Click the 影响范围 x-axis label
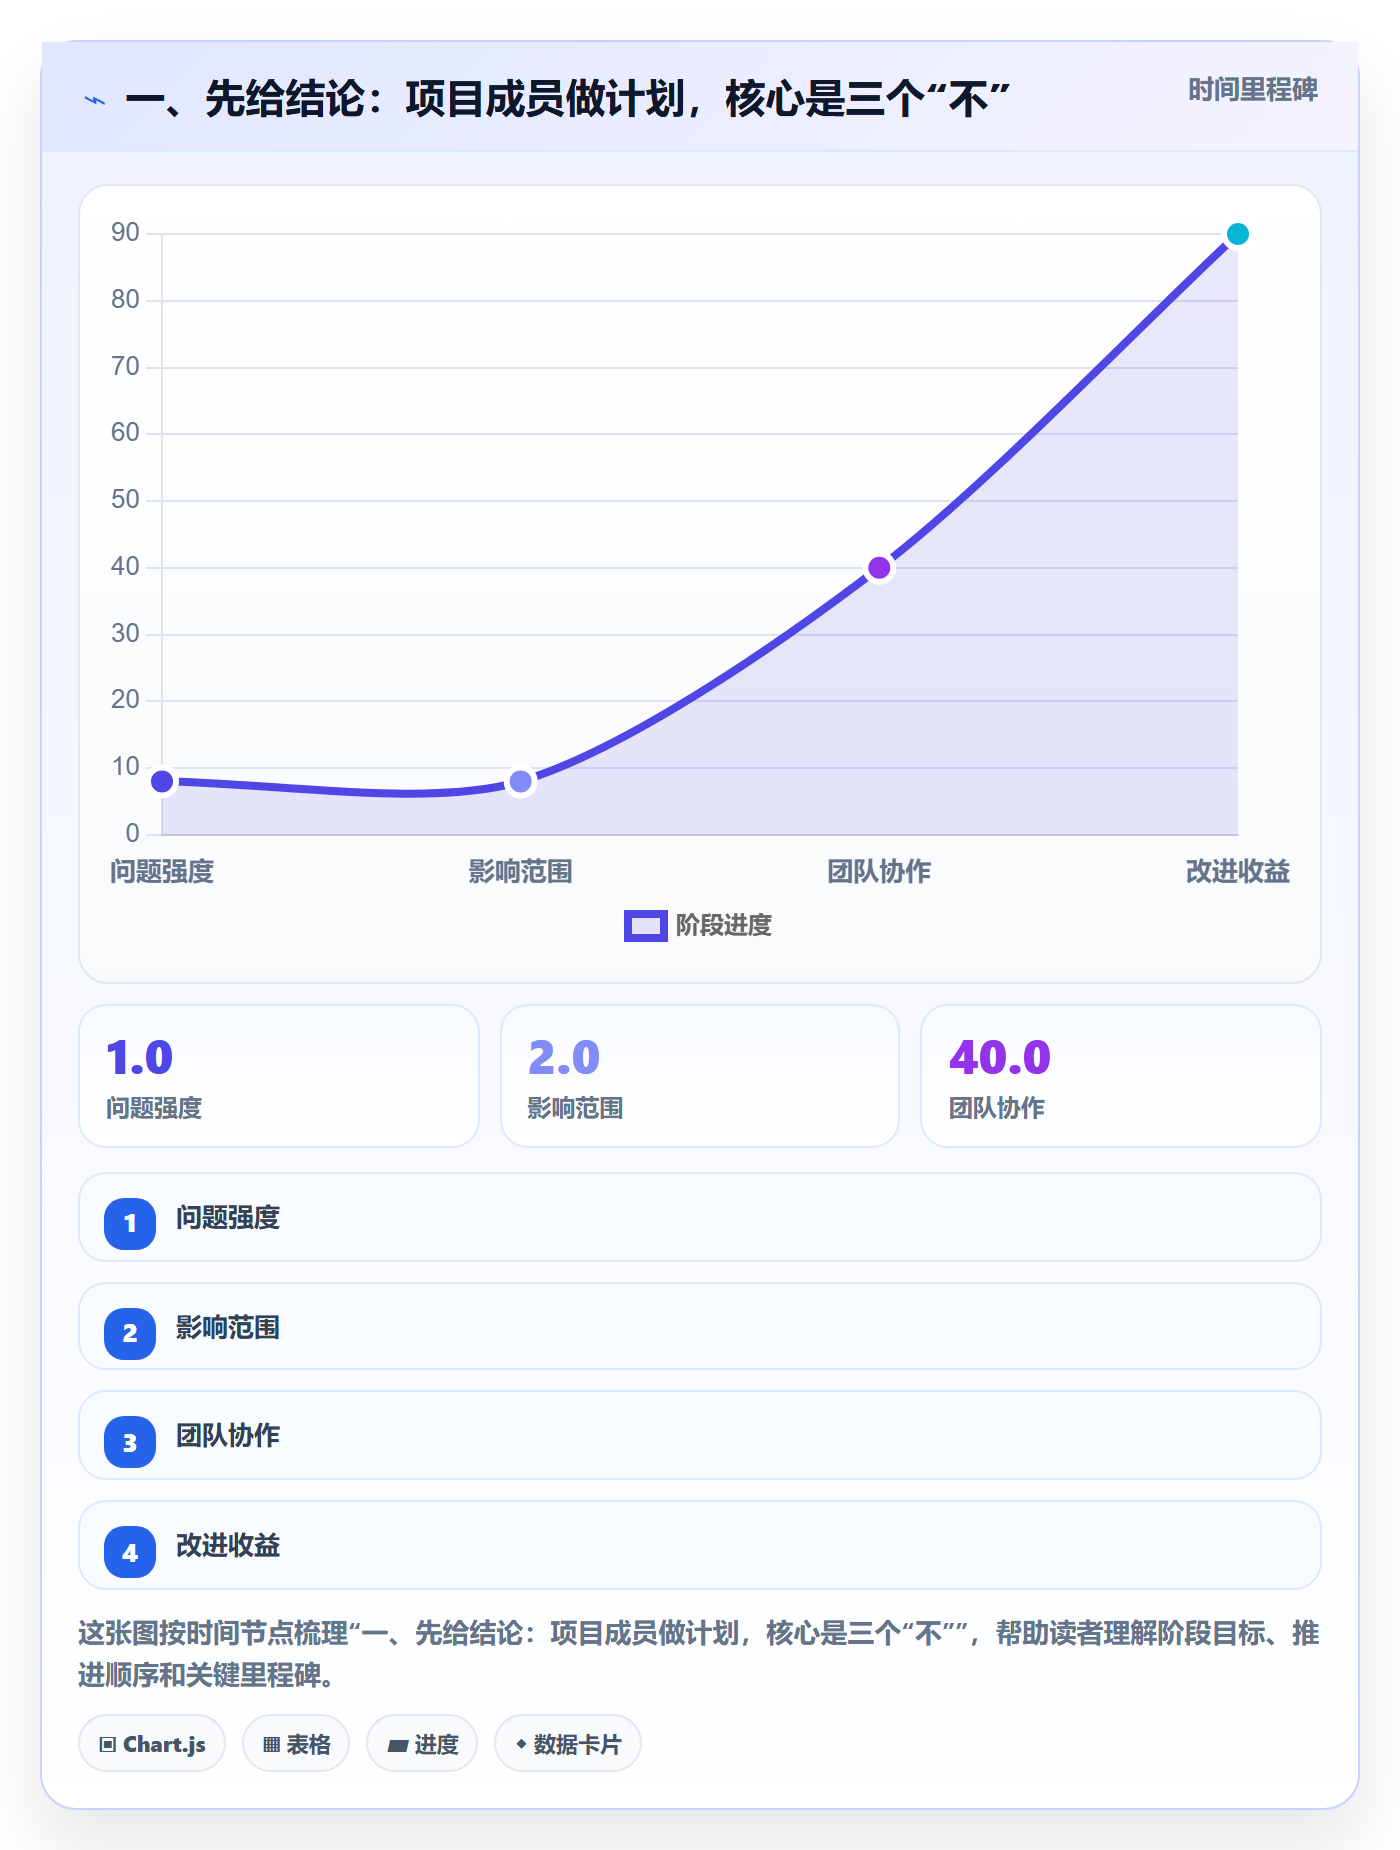Screen dimensions: 1400x1850 [520, 872]
